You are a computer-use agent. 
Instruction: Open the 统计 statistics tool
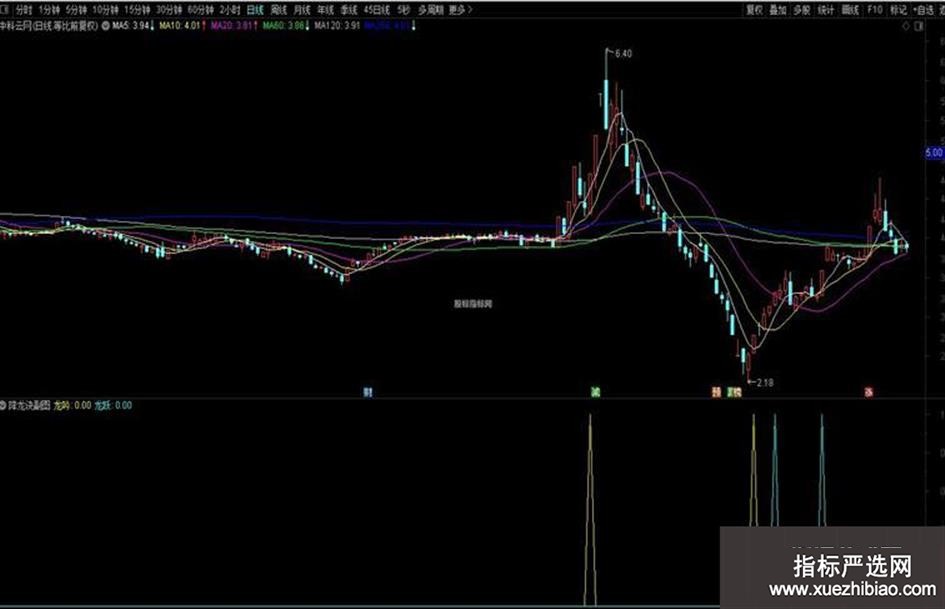point(826,10)
